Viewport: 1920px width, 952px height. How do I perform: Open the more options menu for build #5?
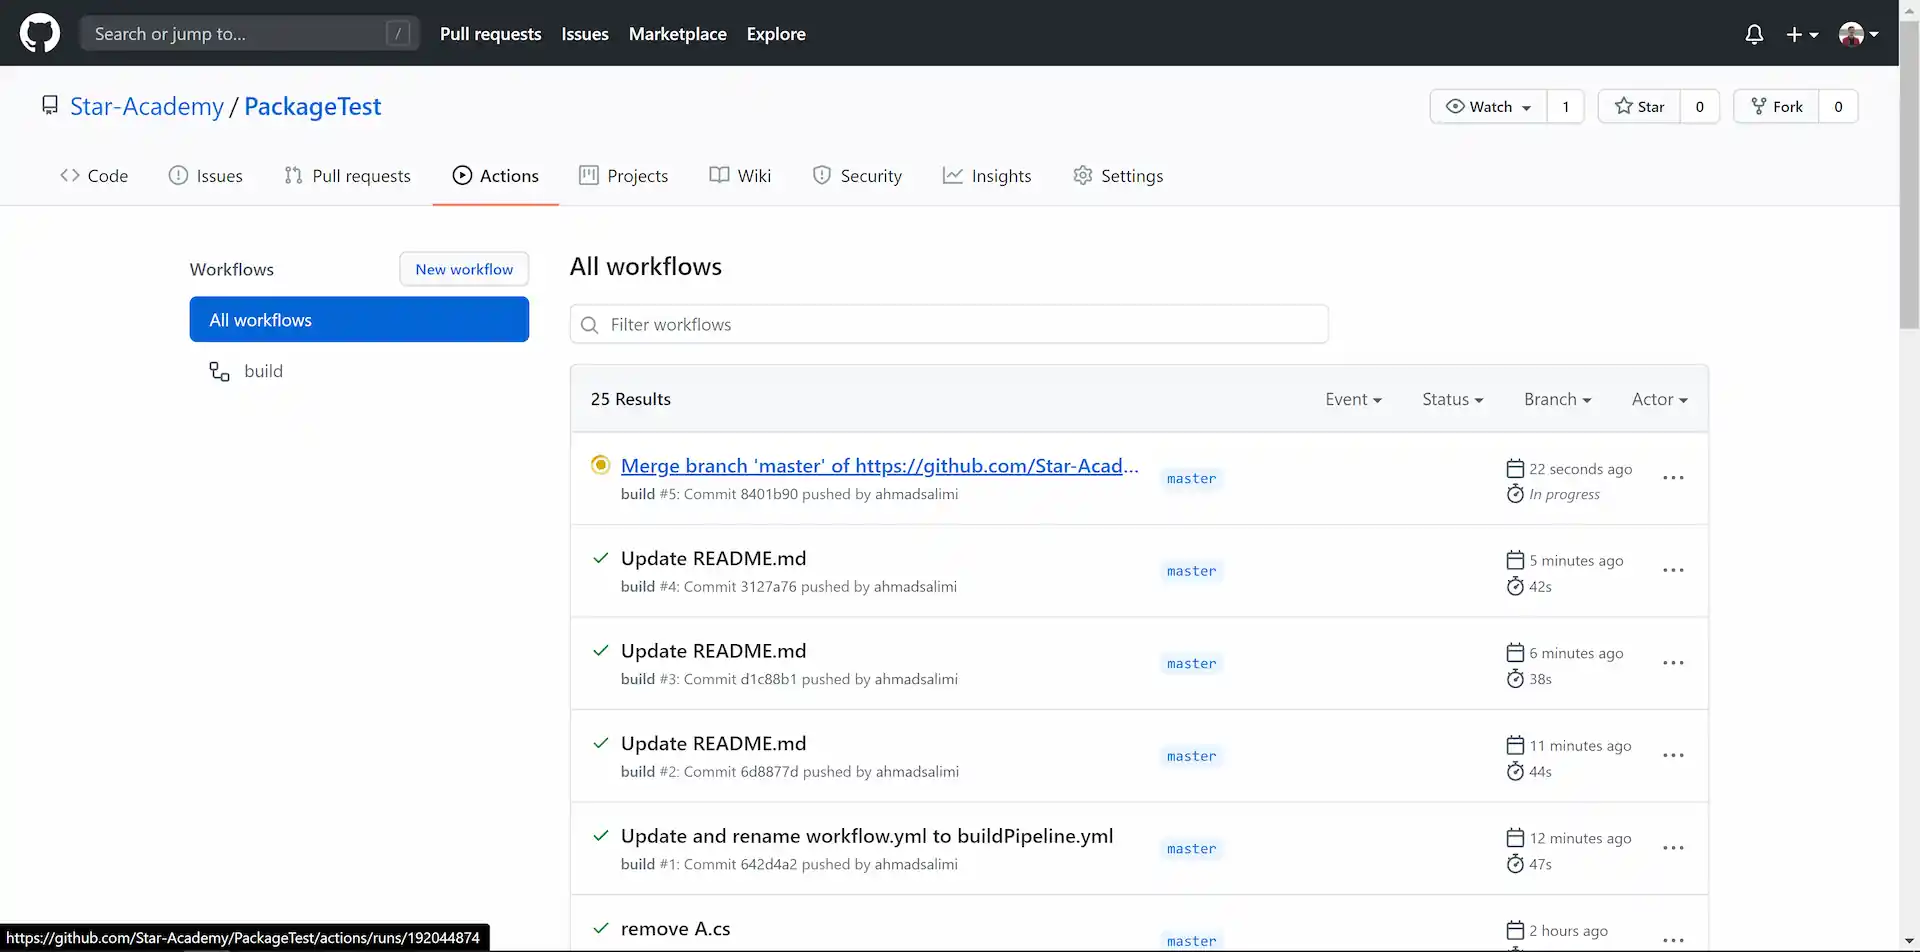click(x=1673, y=478)
